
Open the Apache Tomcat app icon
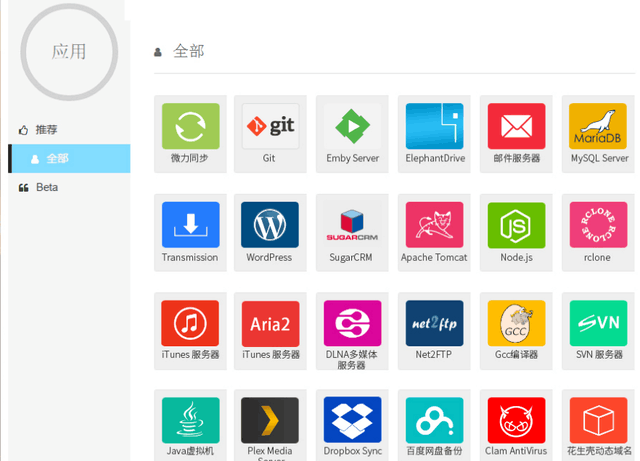click(434, 225)
